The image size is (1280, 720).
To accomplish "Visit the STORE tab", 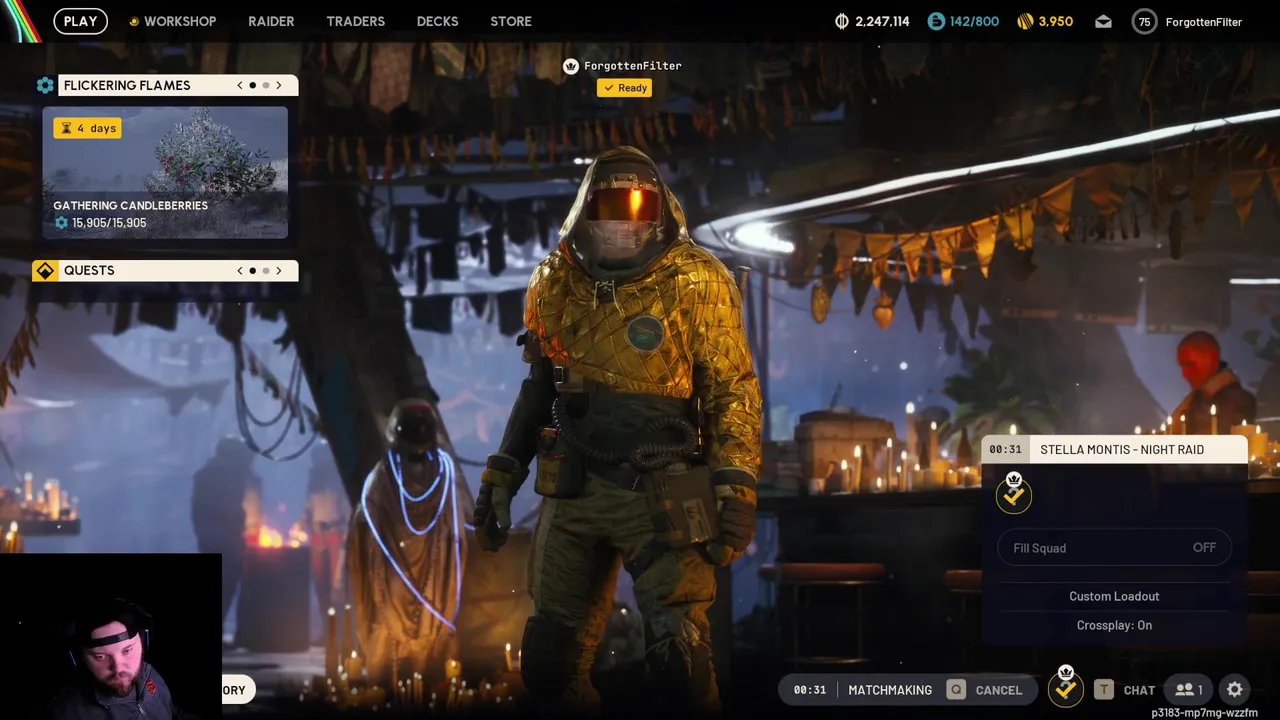I will [x=511, y=21].
